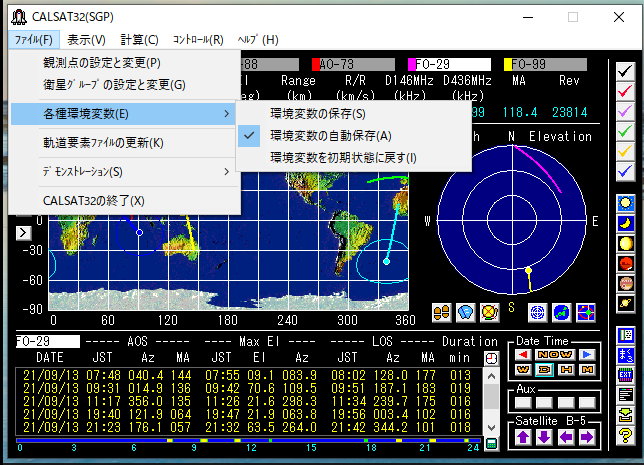This screenshot has height=465, width=644.
Task: Click the red orbit crosshair icon
Action: [586, 313]
